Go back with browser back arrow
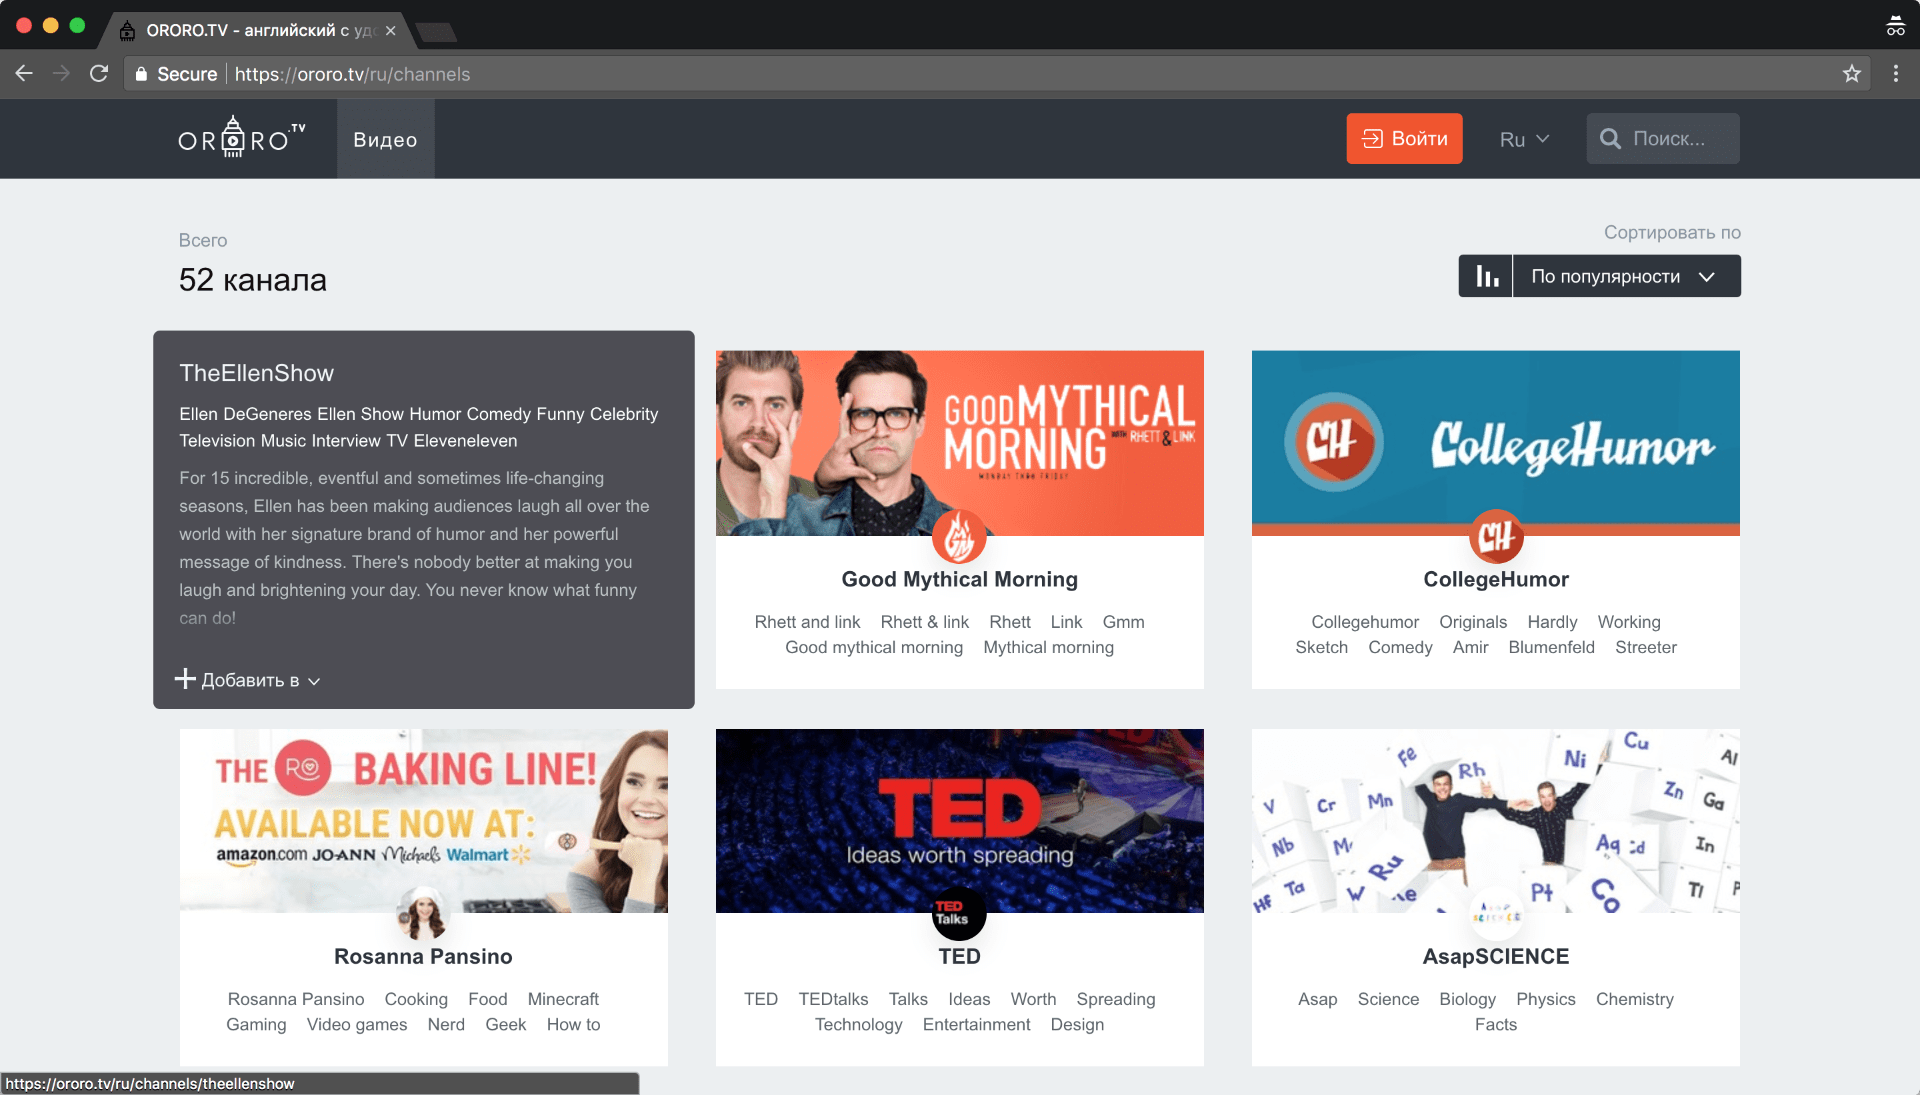The height and width of the screenshot is (1095, 1920). (x=24, y=74)
